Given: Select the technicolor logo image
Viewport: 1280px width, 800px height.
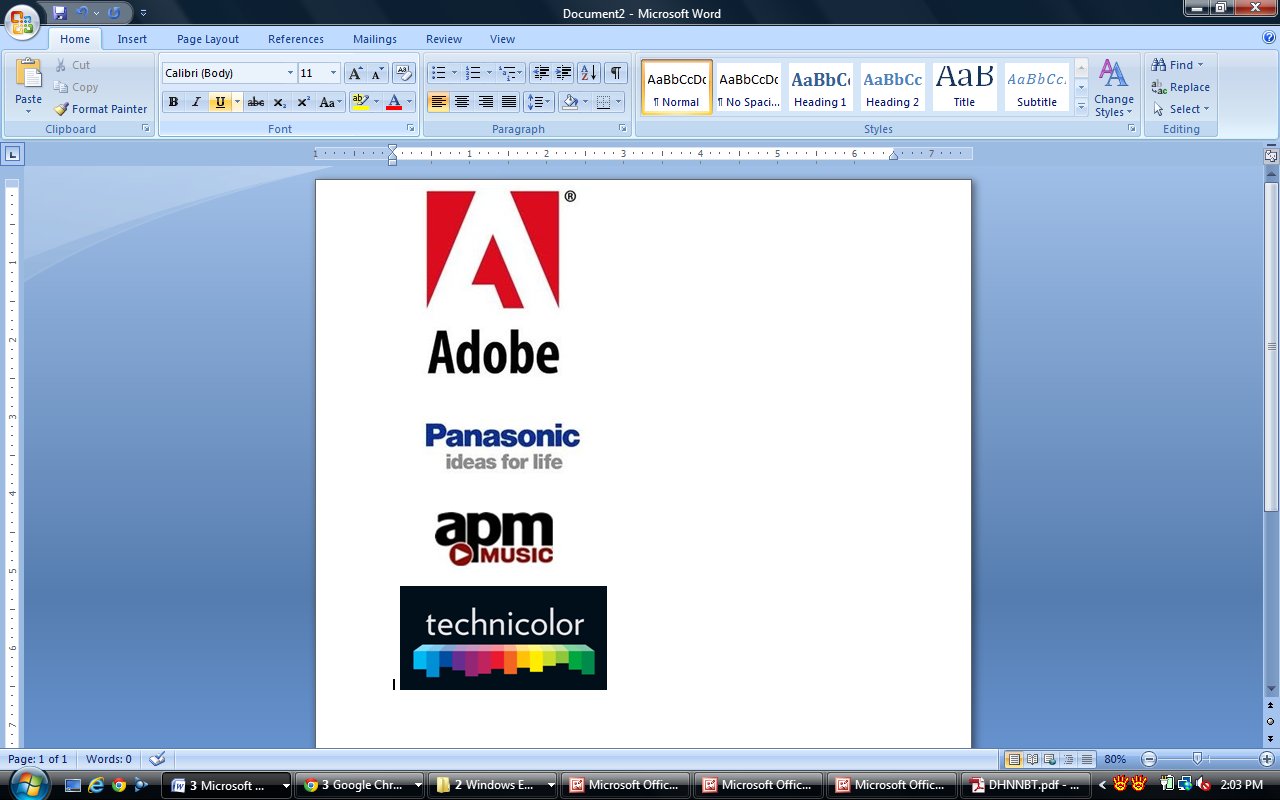Looking at the screenshot, I should click(x=503, y=637).
